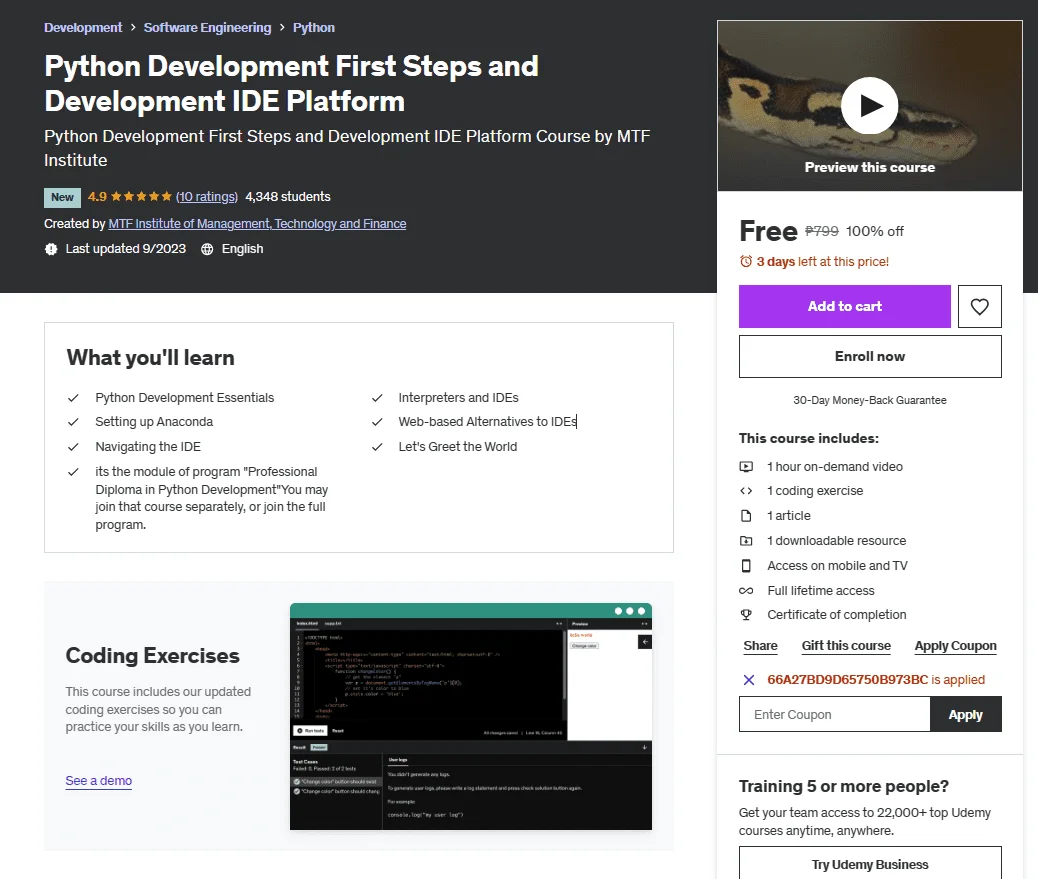This screenshot has height=879, width=1038.
Task: Click the 4.9 rating number
Action: 97,197
